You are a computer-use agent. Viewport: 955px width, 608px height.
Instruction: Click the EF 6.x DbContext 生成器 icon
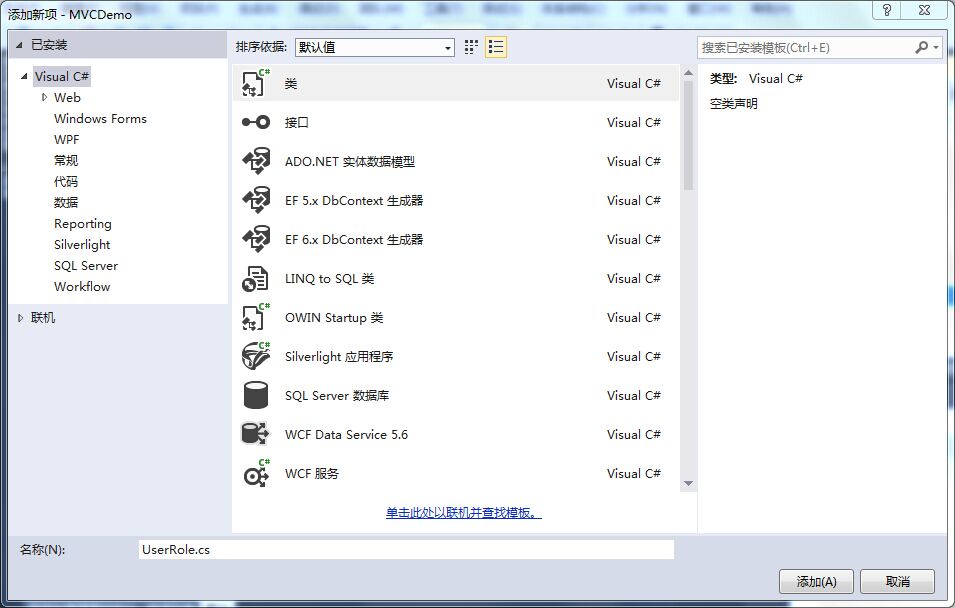pyautogui.click(x=256, y=239)
